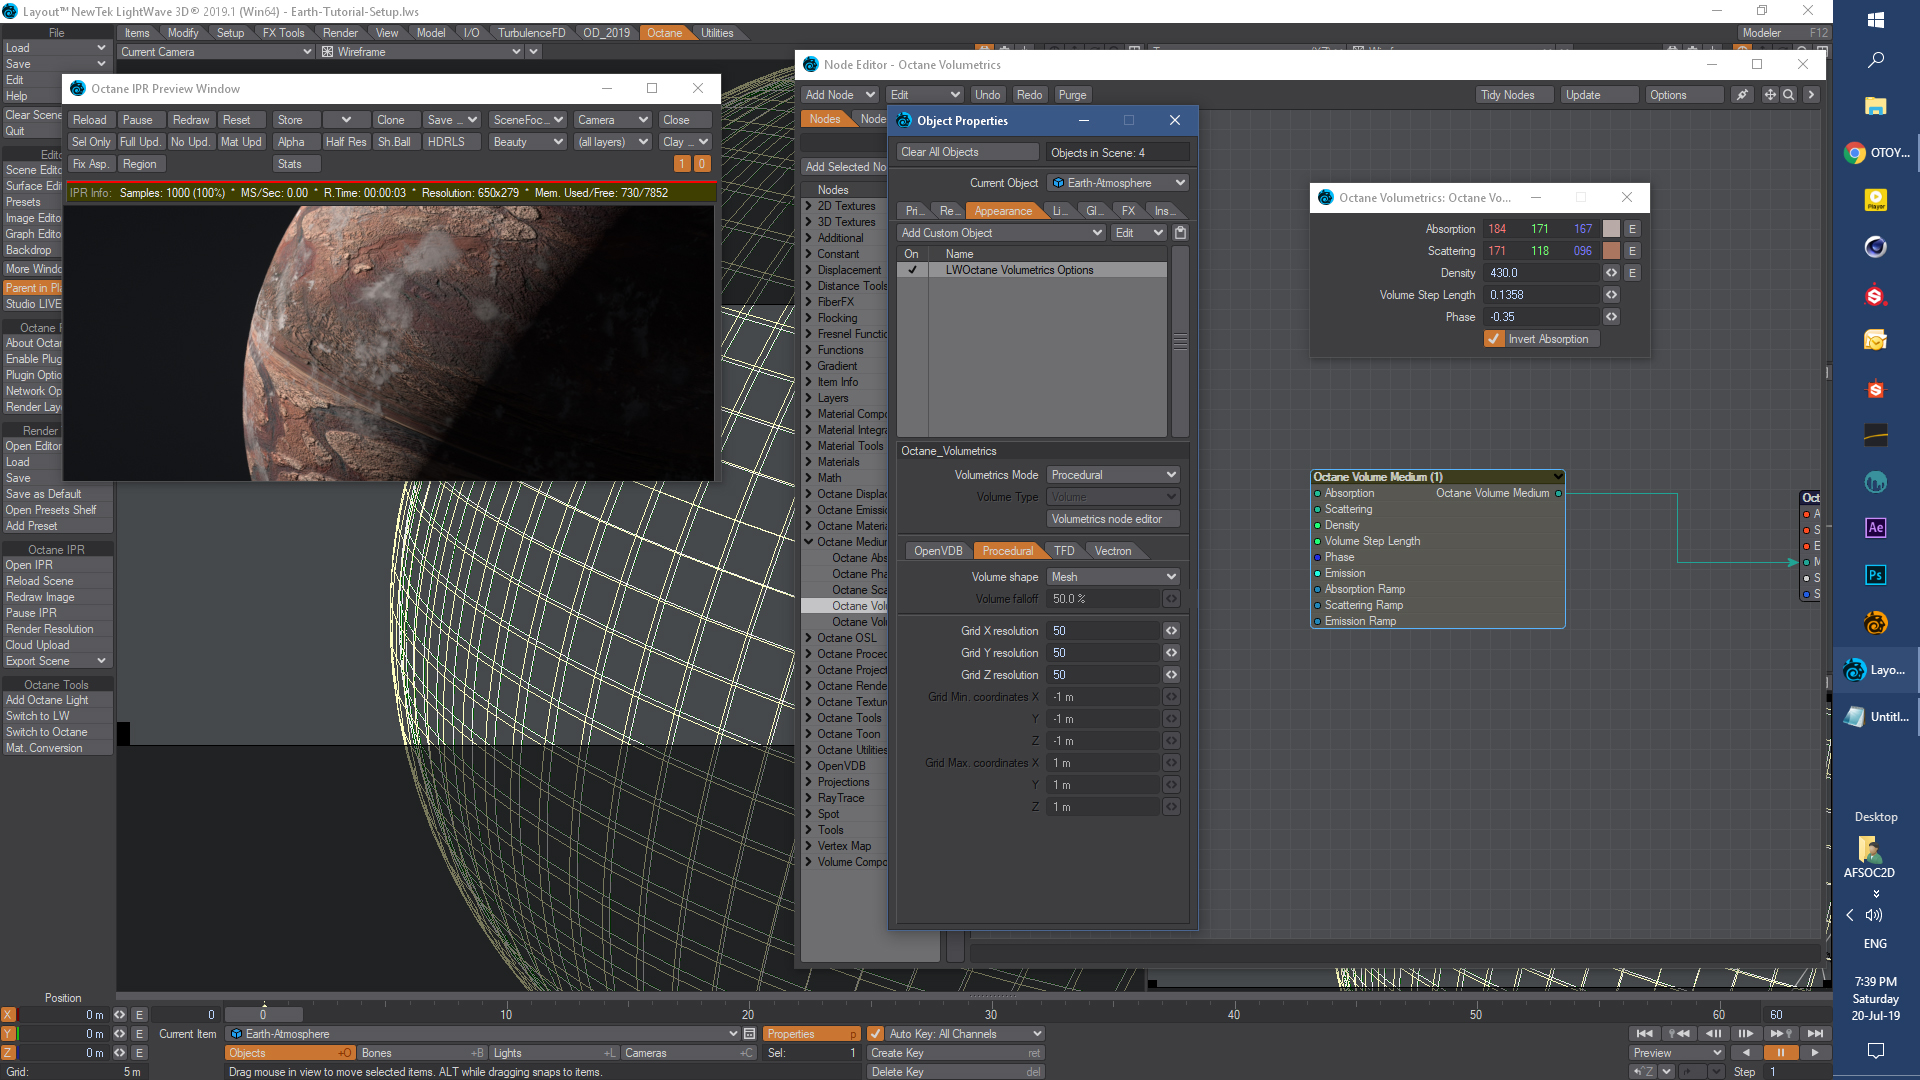
Task: Click envelope E button next to Density
Action: pyautogui.click(x=1632, y=273)
